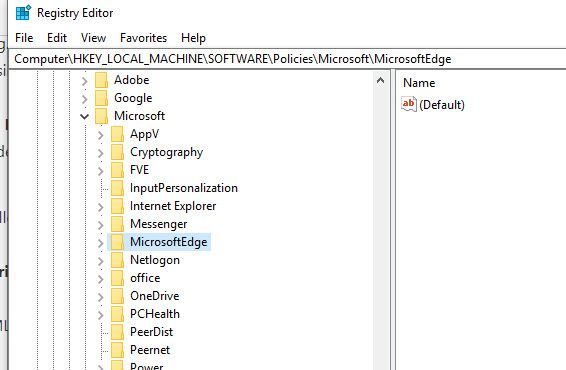This screenshot has width=566, height=370.
Task: Click the (Default) string value icon
Action: (409, 104)
